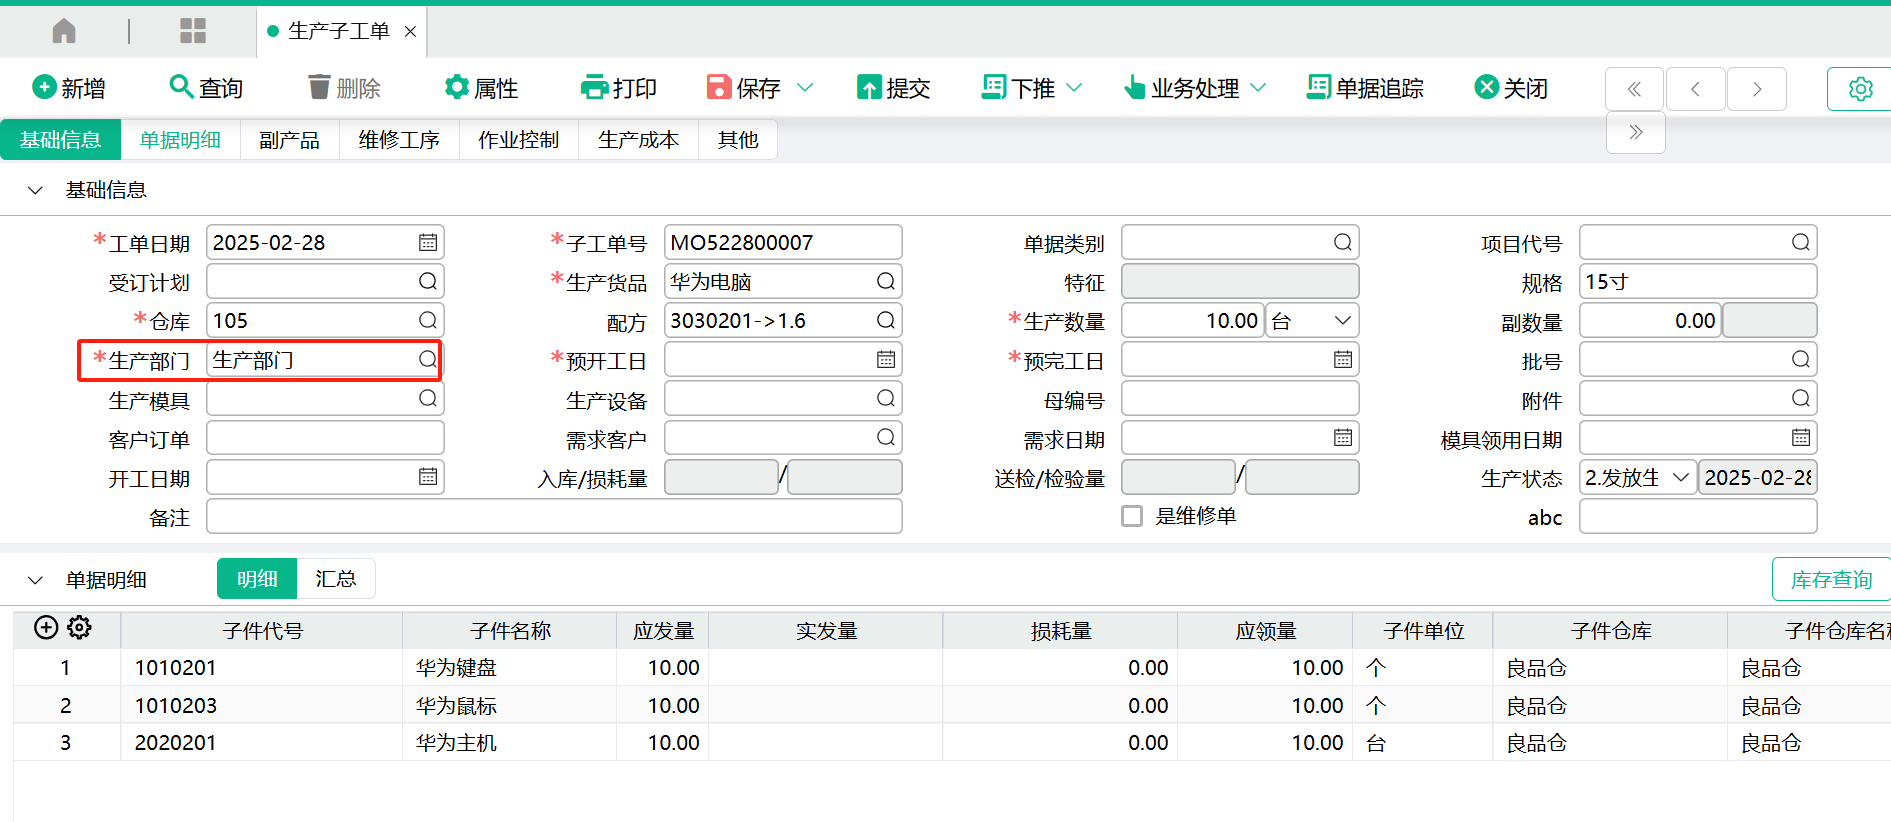The height and width of the screenshot is (822, 1891).
Task: Expand the 生产数量 unit dropdown
Action: tap(1343, 320)
